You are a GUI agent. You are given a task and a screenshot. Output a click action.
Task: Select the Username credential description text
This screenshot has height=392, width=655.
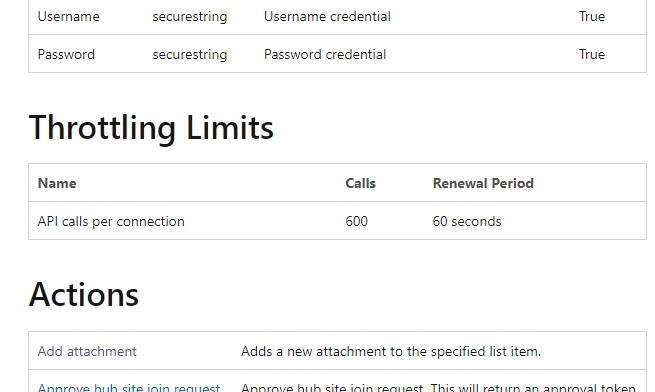pyautogui.click(x=327, y=16)
